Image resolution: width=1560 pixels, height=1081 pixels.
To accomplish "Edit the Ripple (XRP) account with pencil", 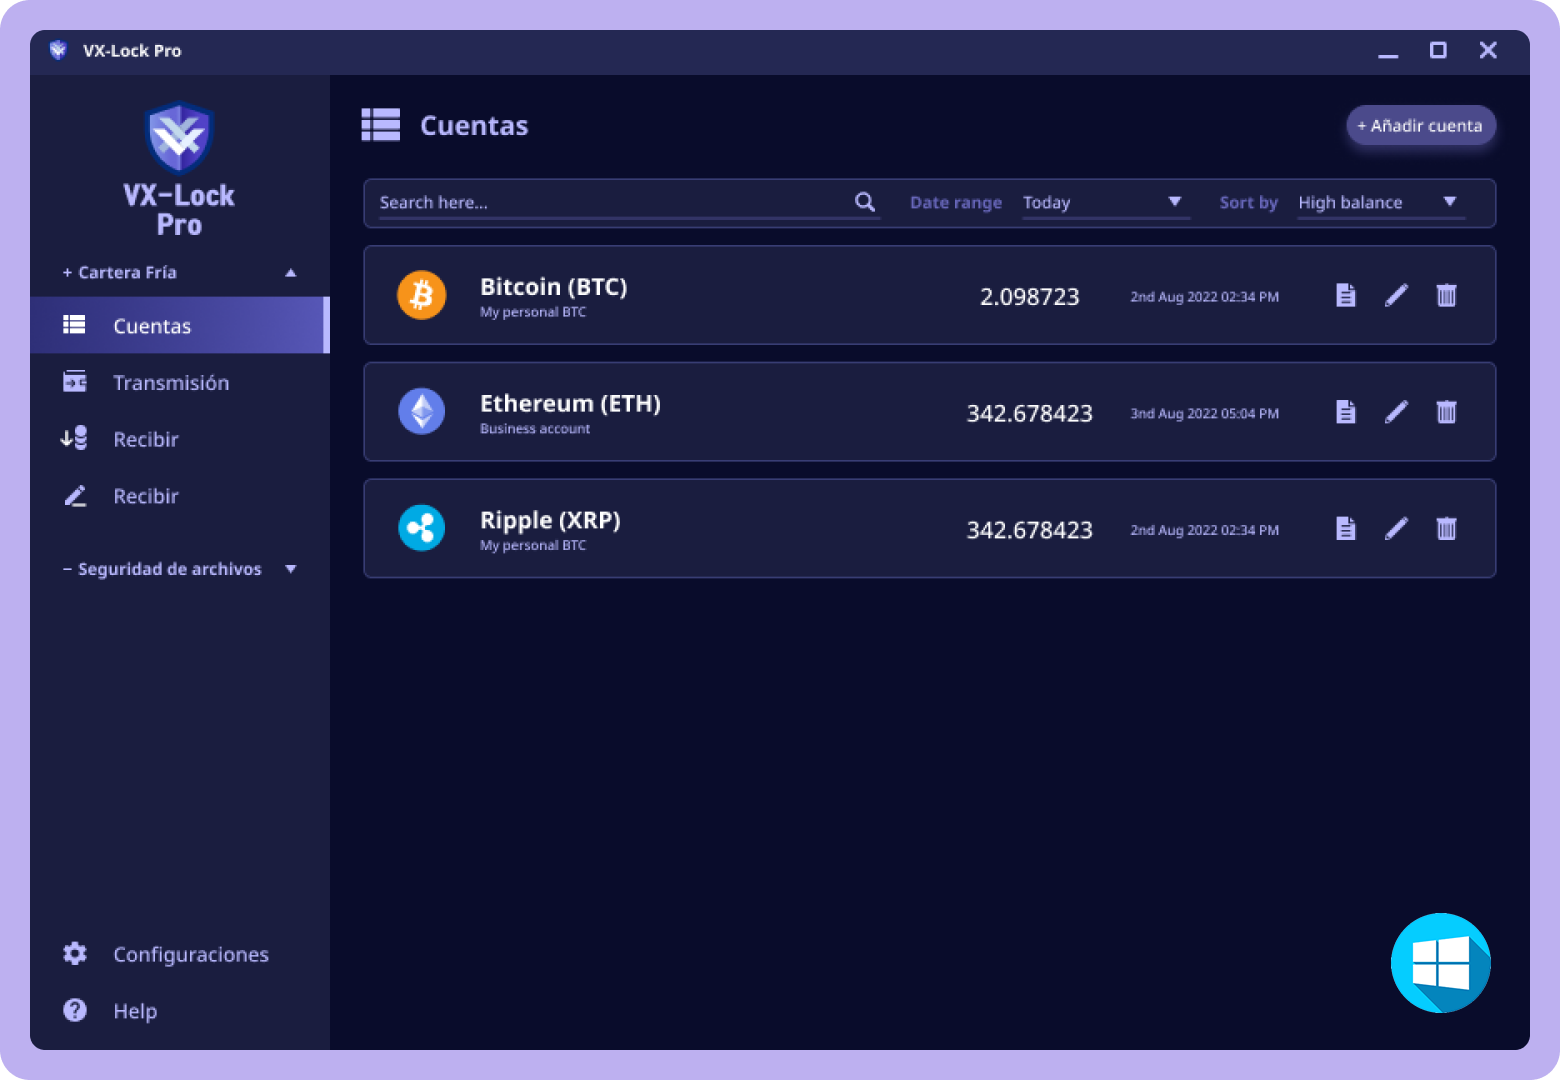I will 1396,529.
